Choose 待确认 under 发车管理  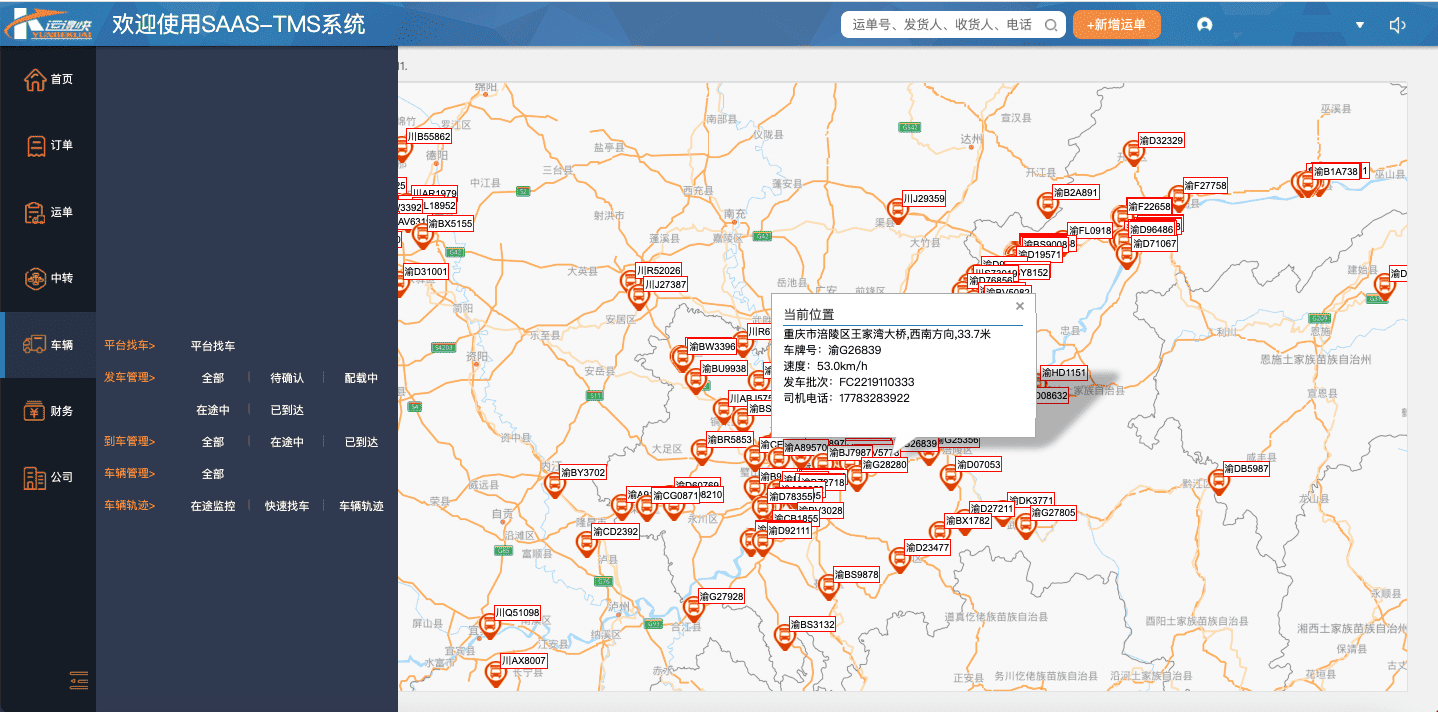(287, 378)
